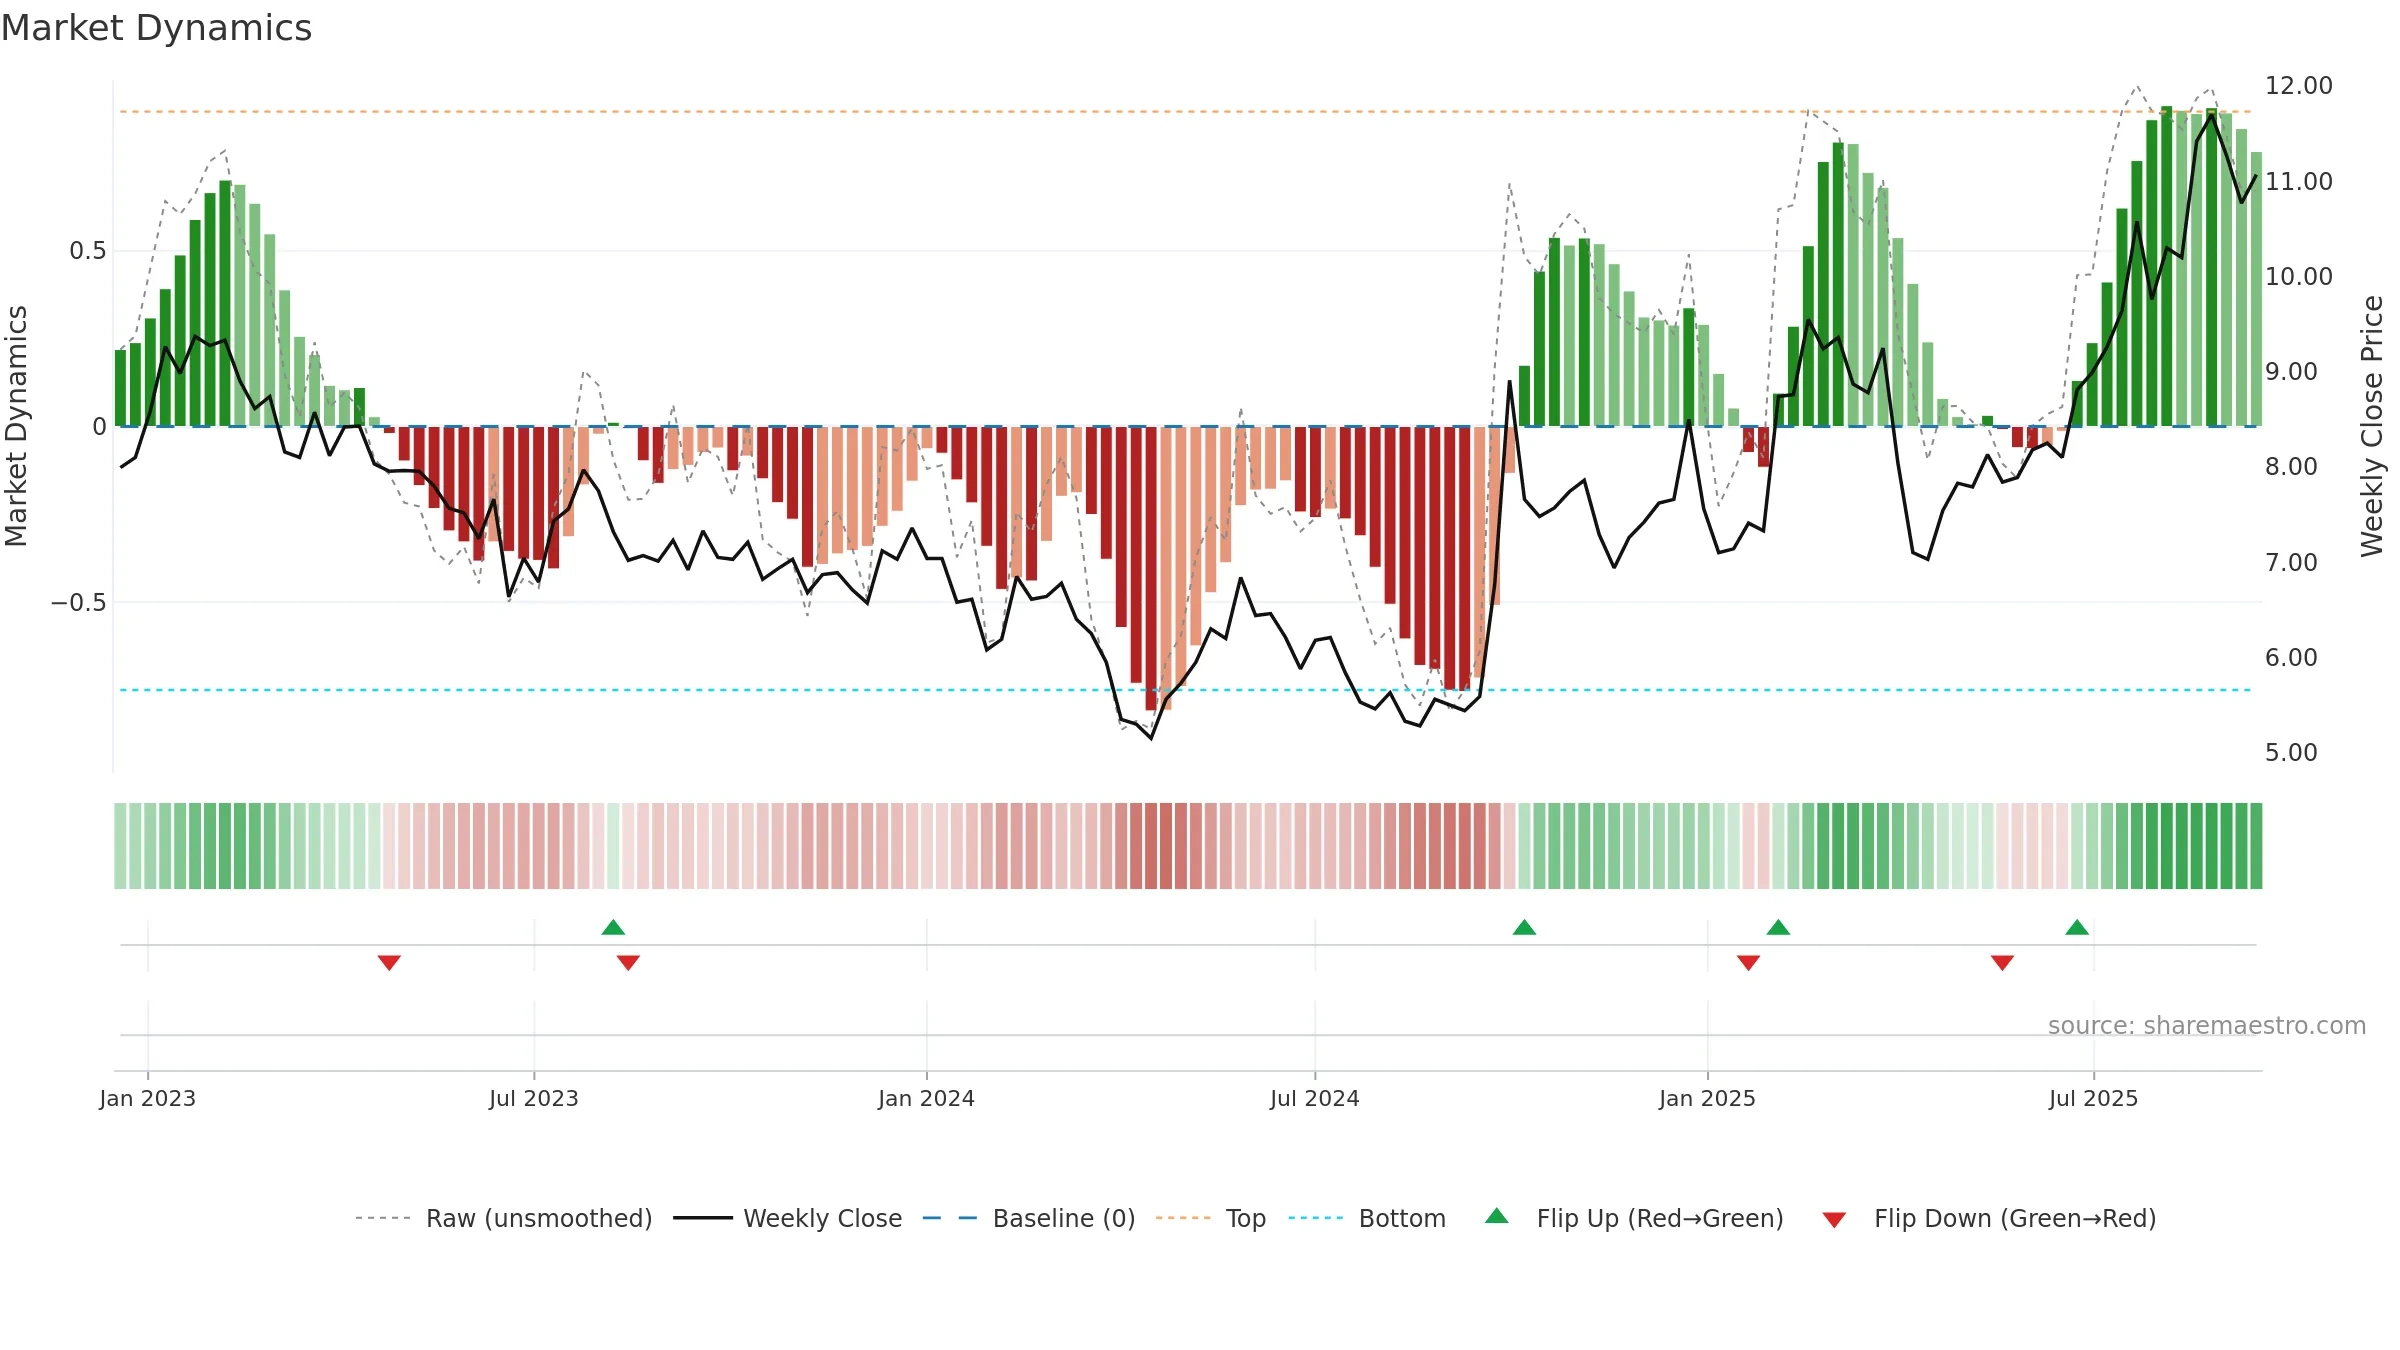Viewport: 2400px width, 1350px height.
Task: Click the green flip-up marker near Feb 2025
Action: click(1778, 927)
